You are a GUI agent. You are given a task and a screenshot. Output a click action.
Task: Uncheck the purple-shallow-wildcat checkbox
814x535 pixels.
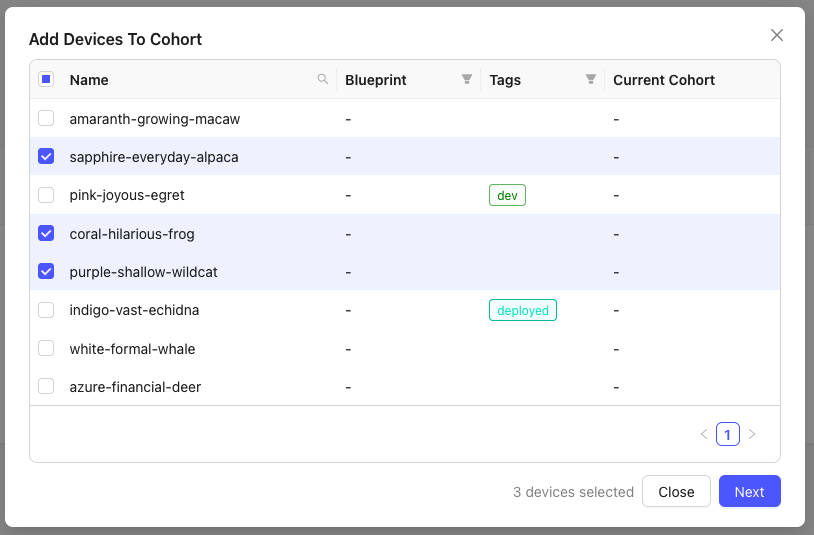[x=46, y=271]
